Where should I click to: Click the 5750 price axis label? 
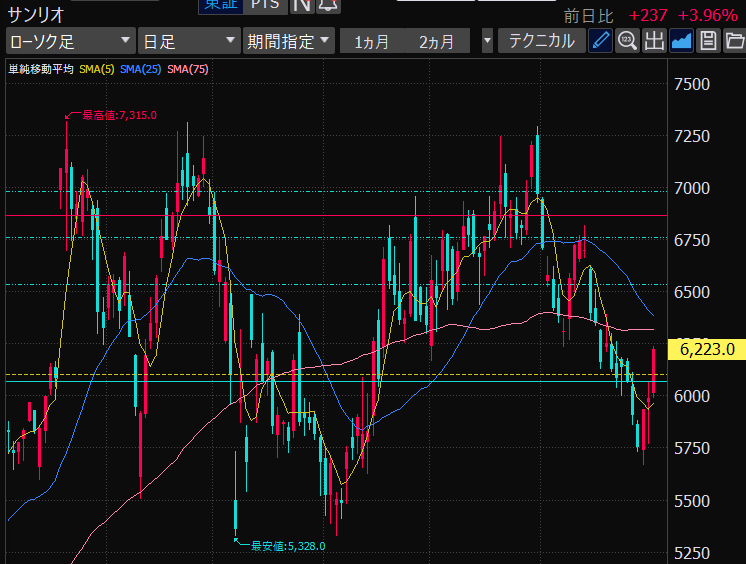click(692, 448)
